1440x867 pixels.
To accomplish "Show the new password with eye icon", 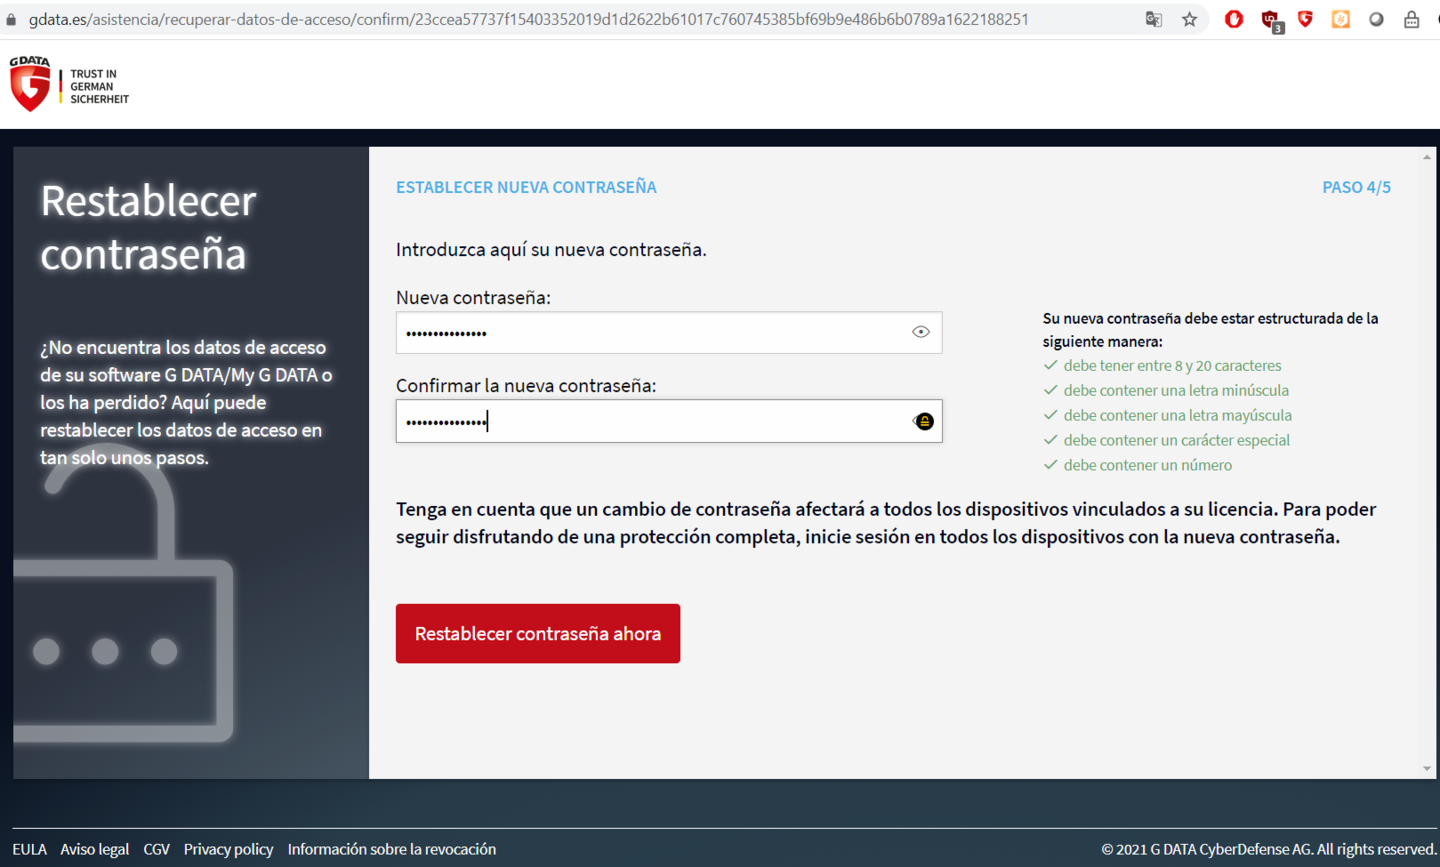I will (921, 332).
